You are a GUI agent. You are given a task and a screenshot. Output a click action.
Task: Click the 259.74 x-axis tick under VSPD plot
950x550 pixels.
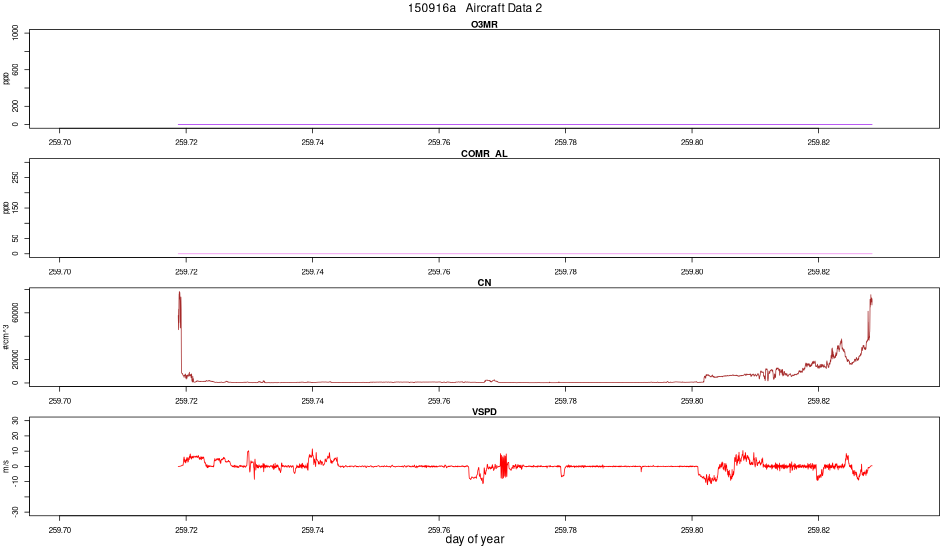[x=313, y=530]
